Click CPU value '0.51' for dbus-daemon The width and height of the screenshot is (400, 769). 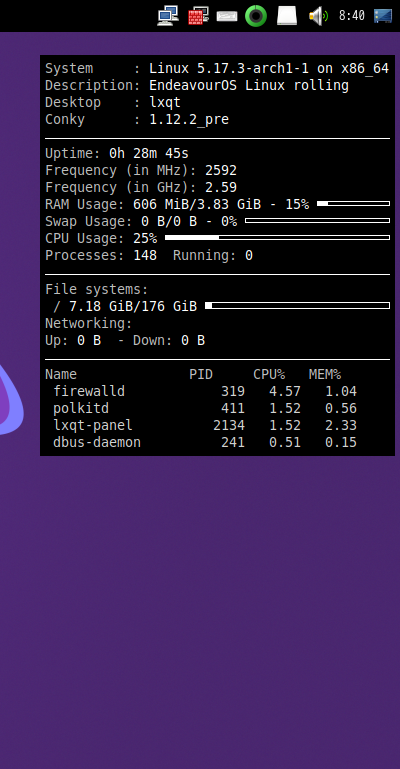click(285, 443)
